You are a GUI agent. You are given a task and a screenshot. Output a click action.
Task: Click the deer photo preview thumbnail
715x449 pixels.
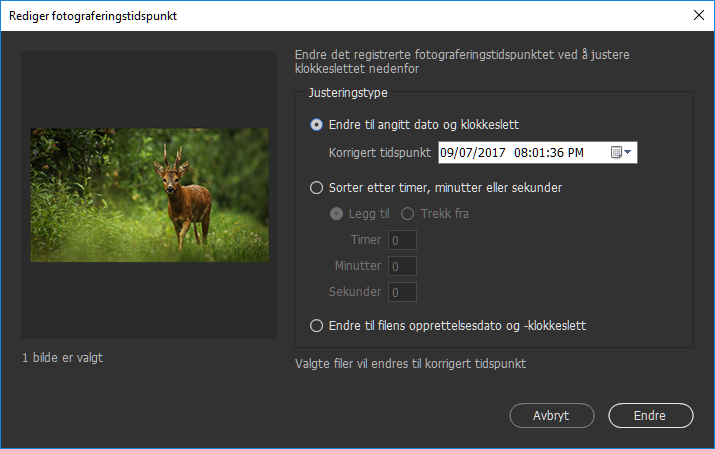tap(150, 195)
